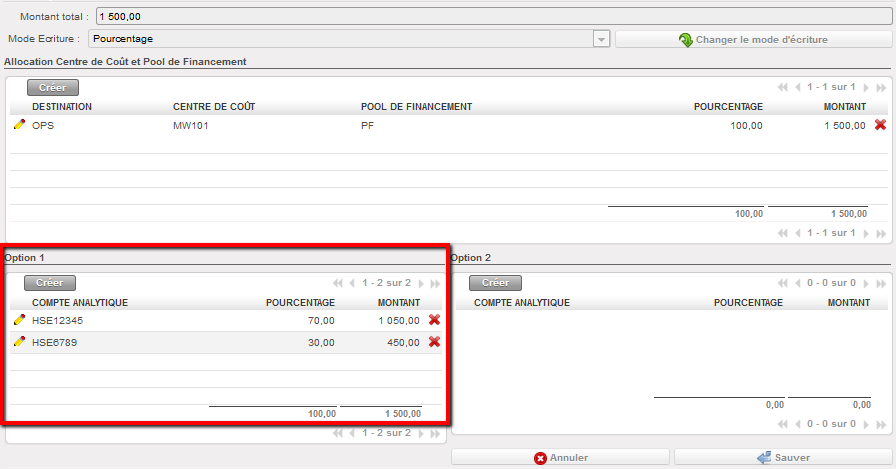Last page arrow in Option 1 bottom pager

tap(435, 434)
